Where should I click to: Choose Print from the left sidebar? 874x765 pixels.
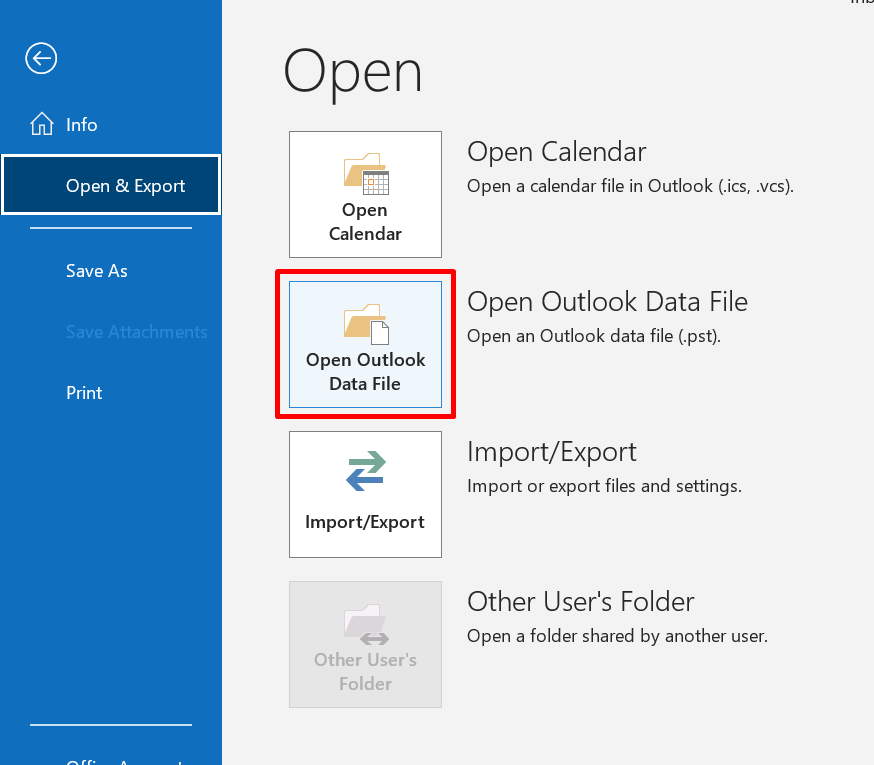pyautogui.click(x=84, y=393)
